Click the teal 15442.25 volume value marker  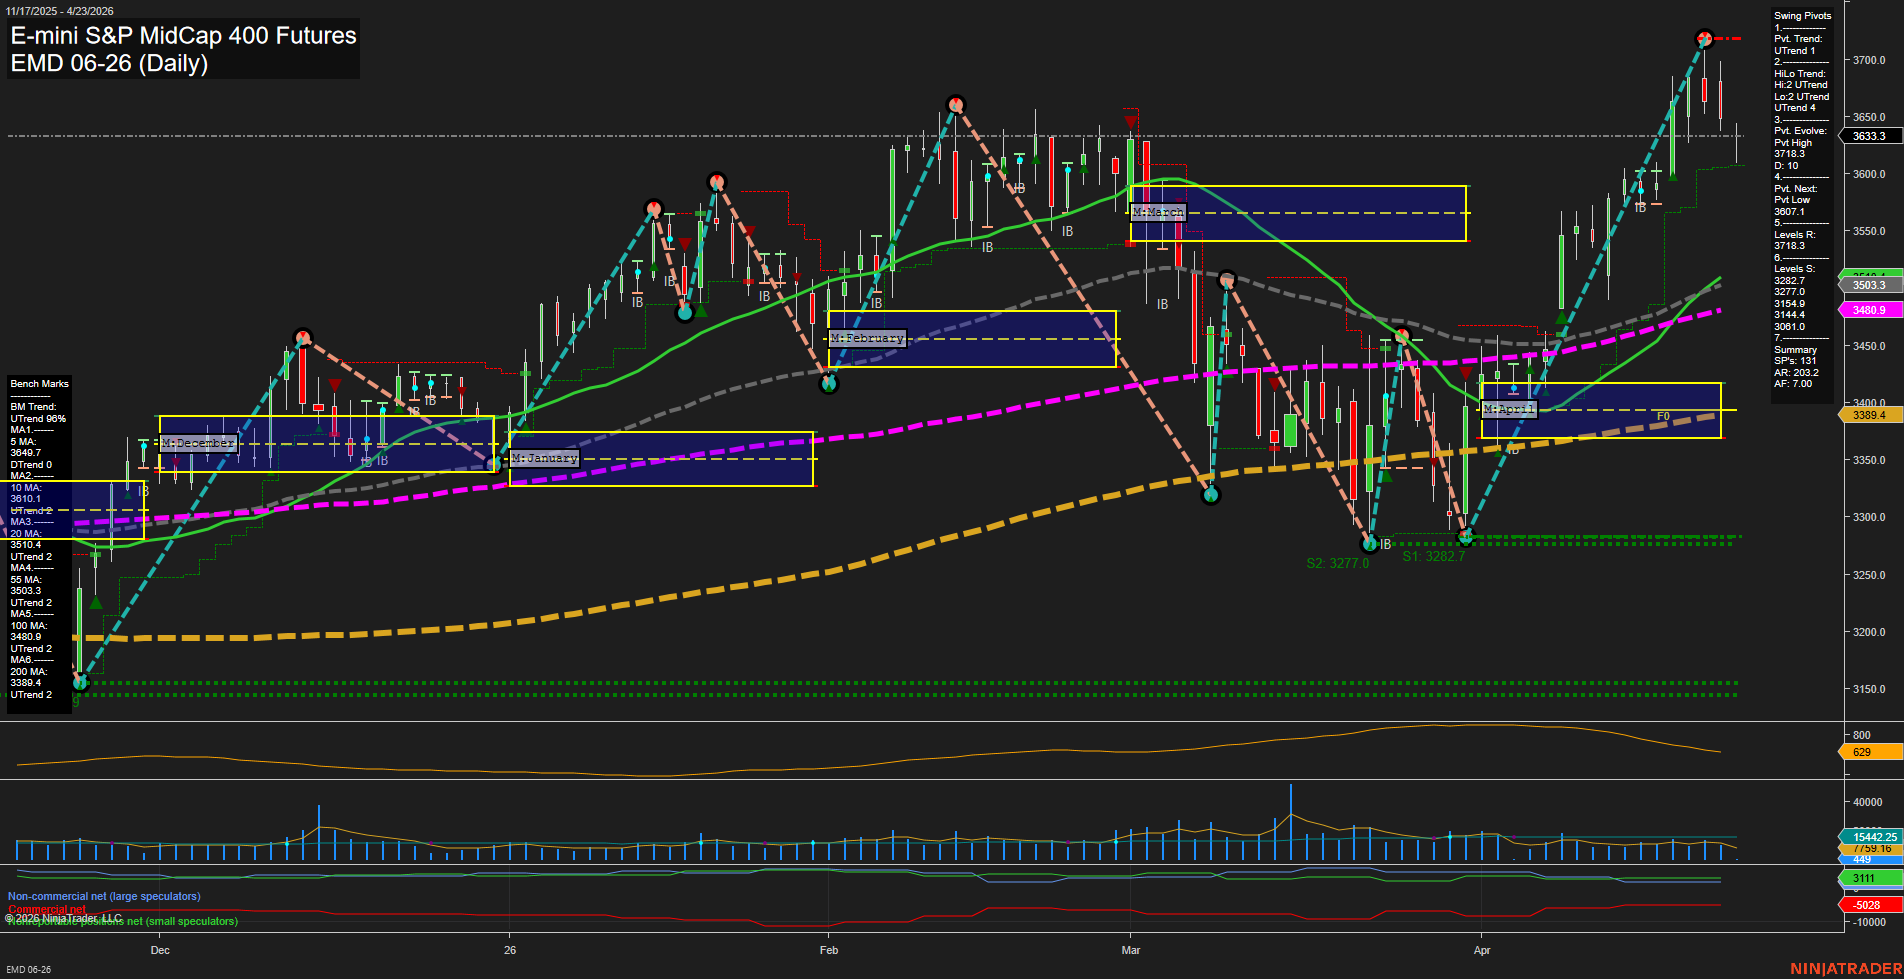pos(1874,835)
